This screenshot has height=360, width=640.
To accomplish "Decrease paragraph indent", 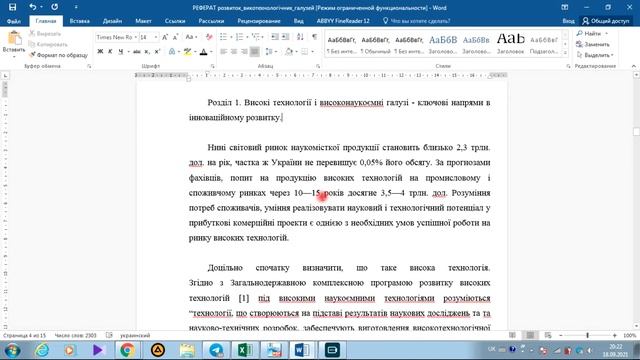I will click(x=275, y=37).
